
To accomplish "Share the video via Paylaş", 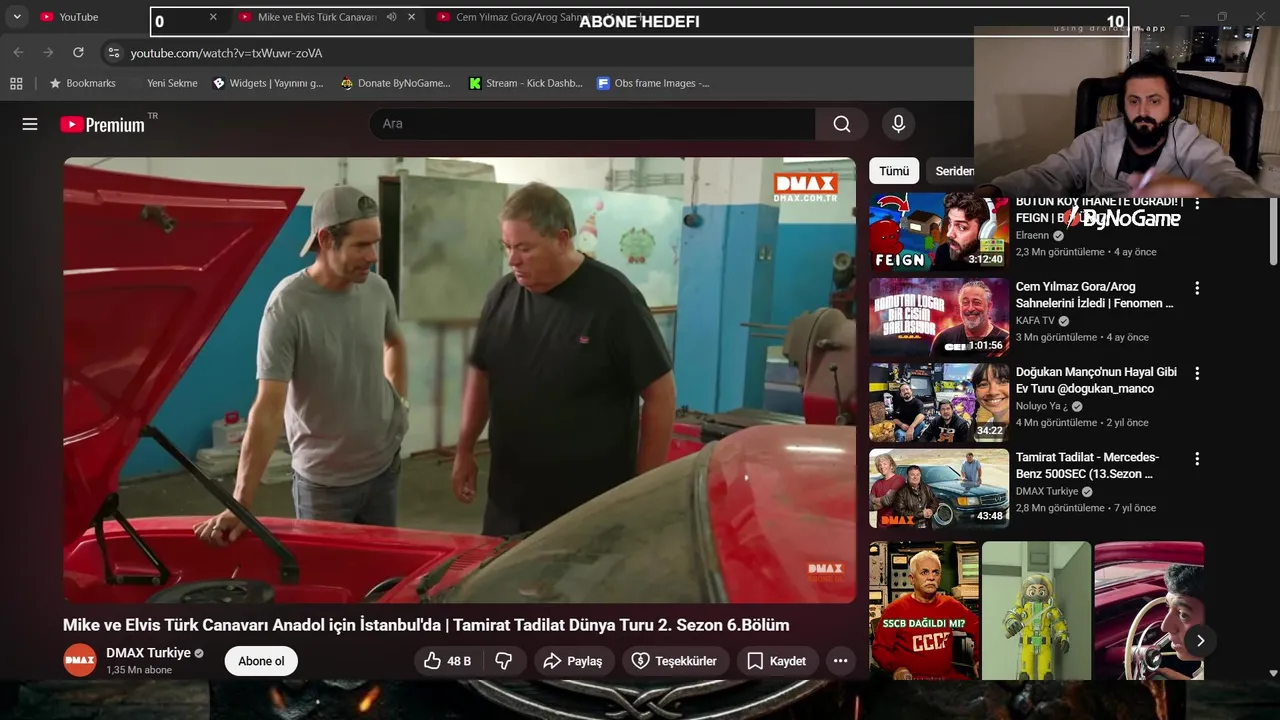I will click(x=572, y=661).
